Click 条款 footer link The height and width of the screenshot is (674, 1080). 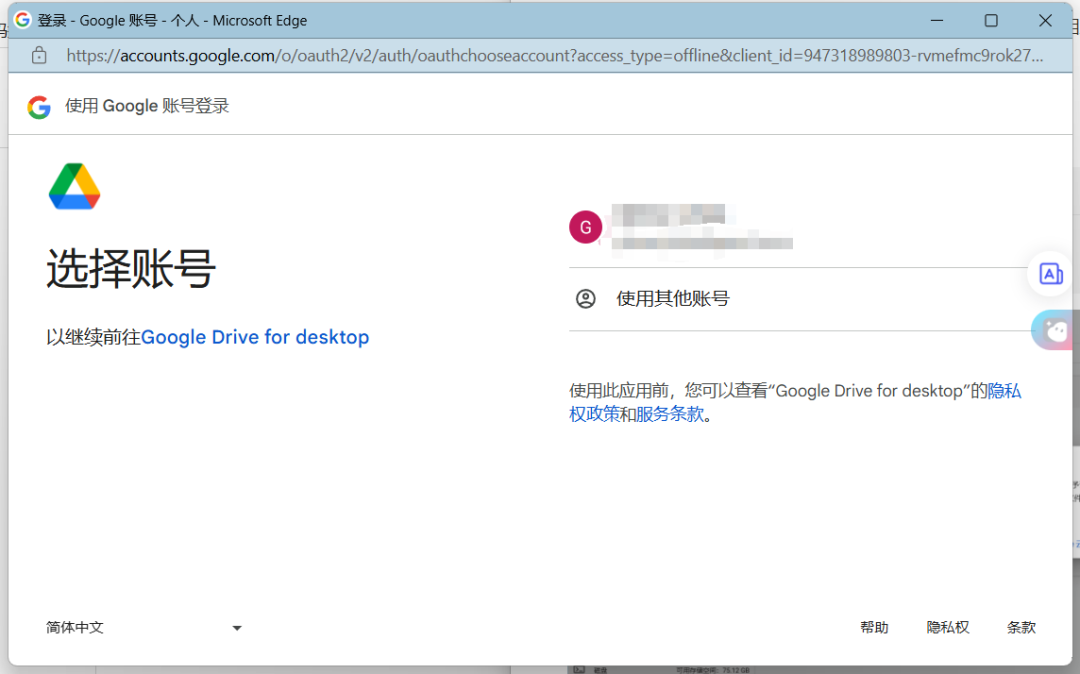tap(1021, 627)
